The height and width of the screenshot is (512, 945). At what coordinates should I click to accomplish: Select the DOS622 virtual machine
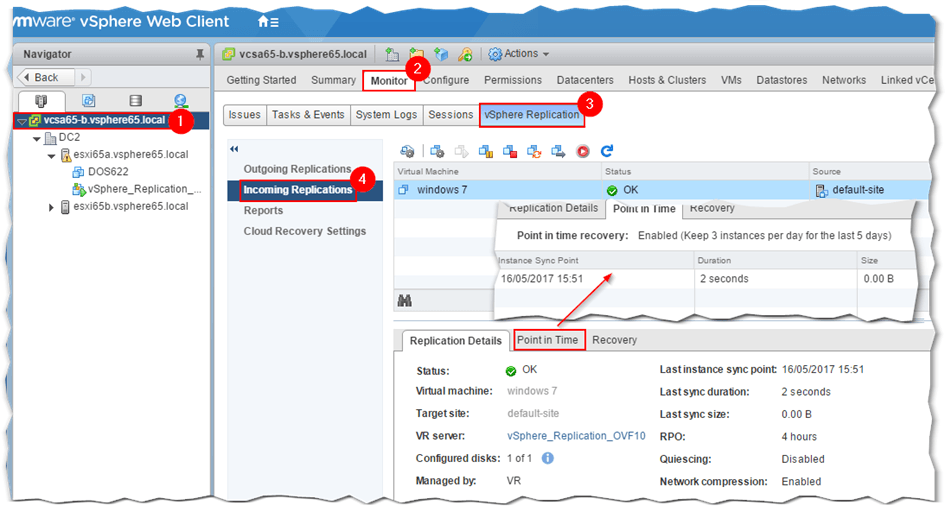pyautogui.click(x=108, y=172)
